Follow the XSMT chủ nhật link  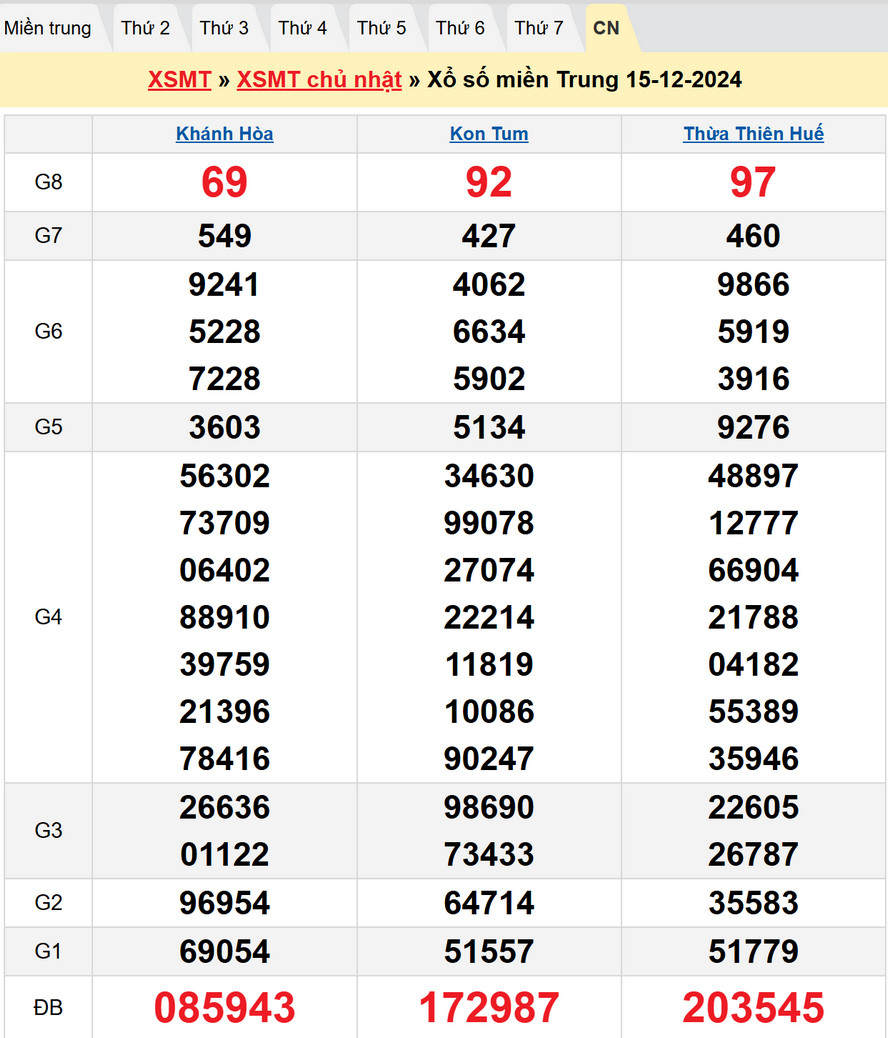[x=319, y=80]
